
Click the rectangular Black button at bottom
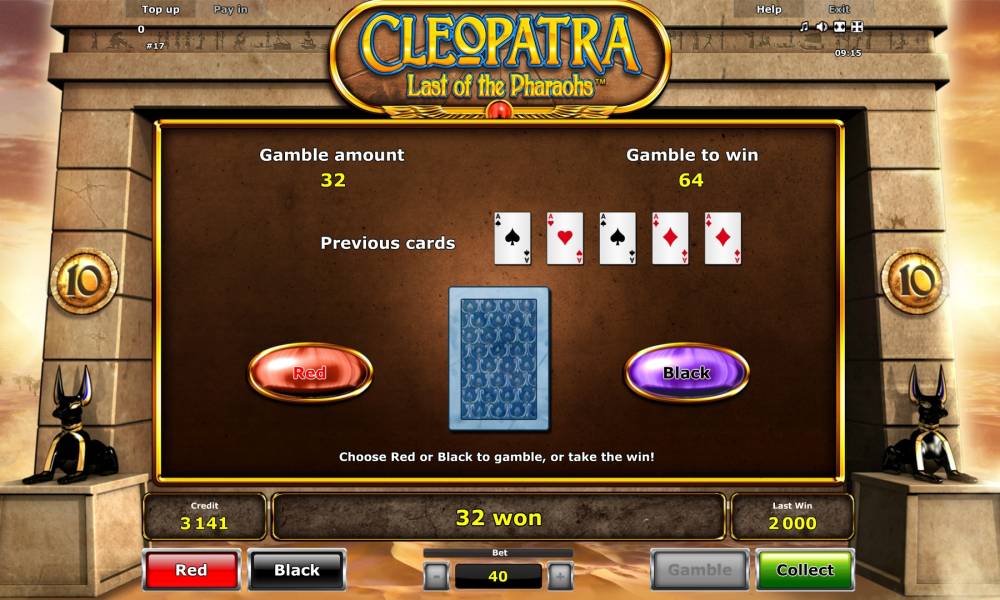[x=297, y=569]
